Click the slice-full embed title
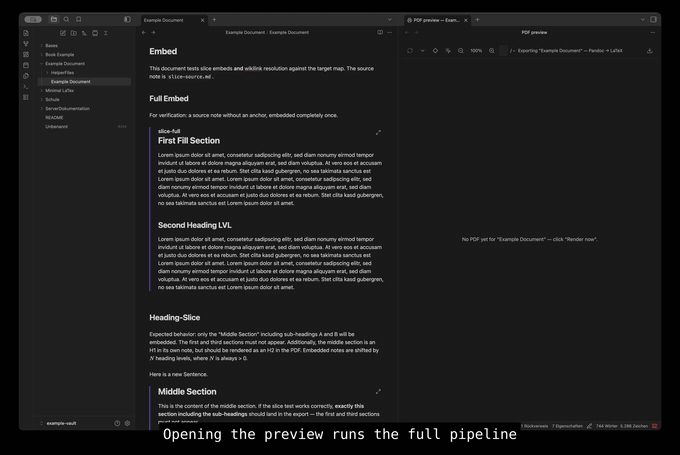The image size is (680, 455). click(169, 131)
